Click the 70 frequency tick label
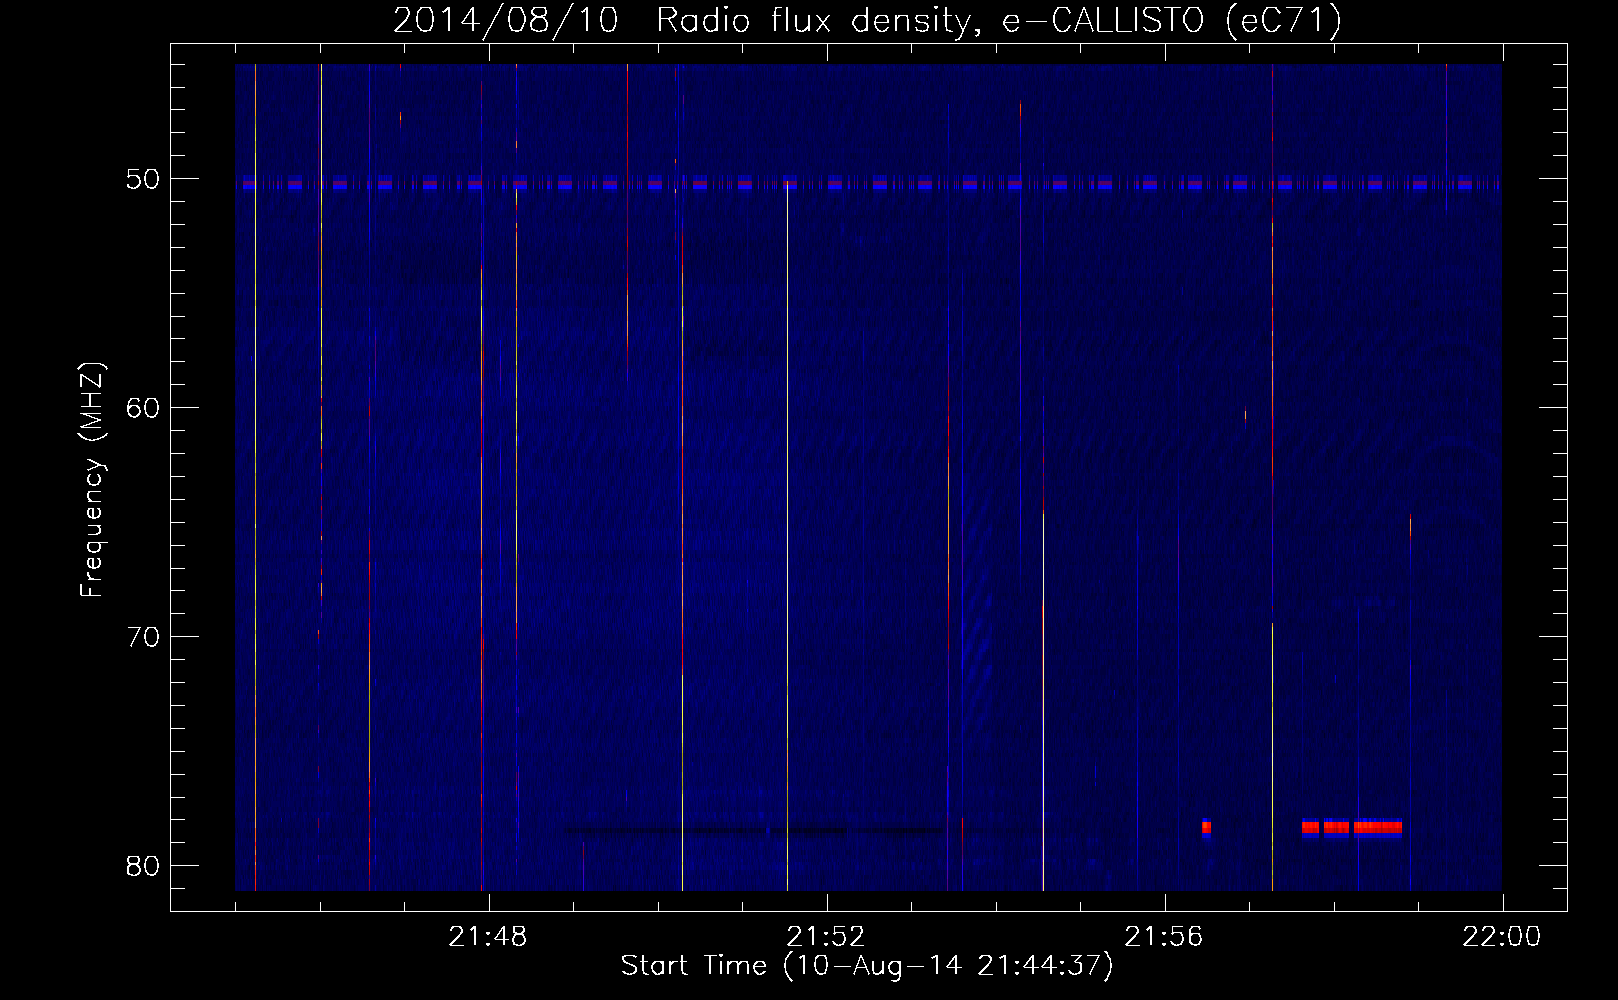Image resolution: width=1618 pixels, height=1000 pixels. (x=143, y=636)
